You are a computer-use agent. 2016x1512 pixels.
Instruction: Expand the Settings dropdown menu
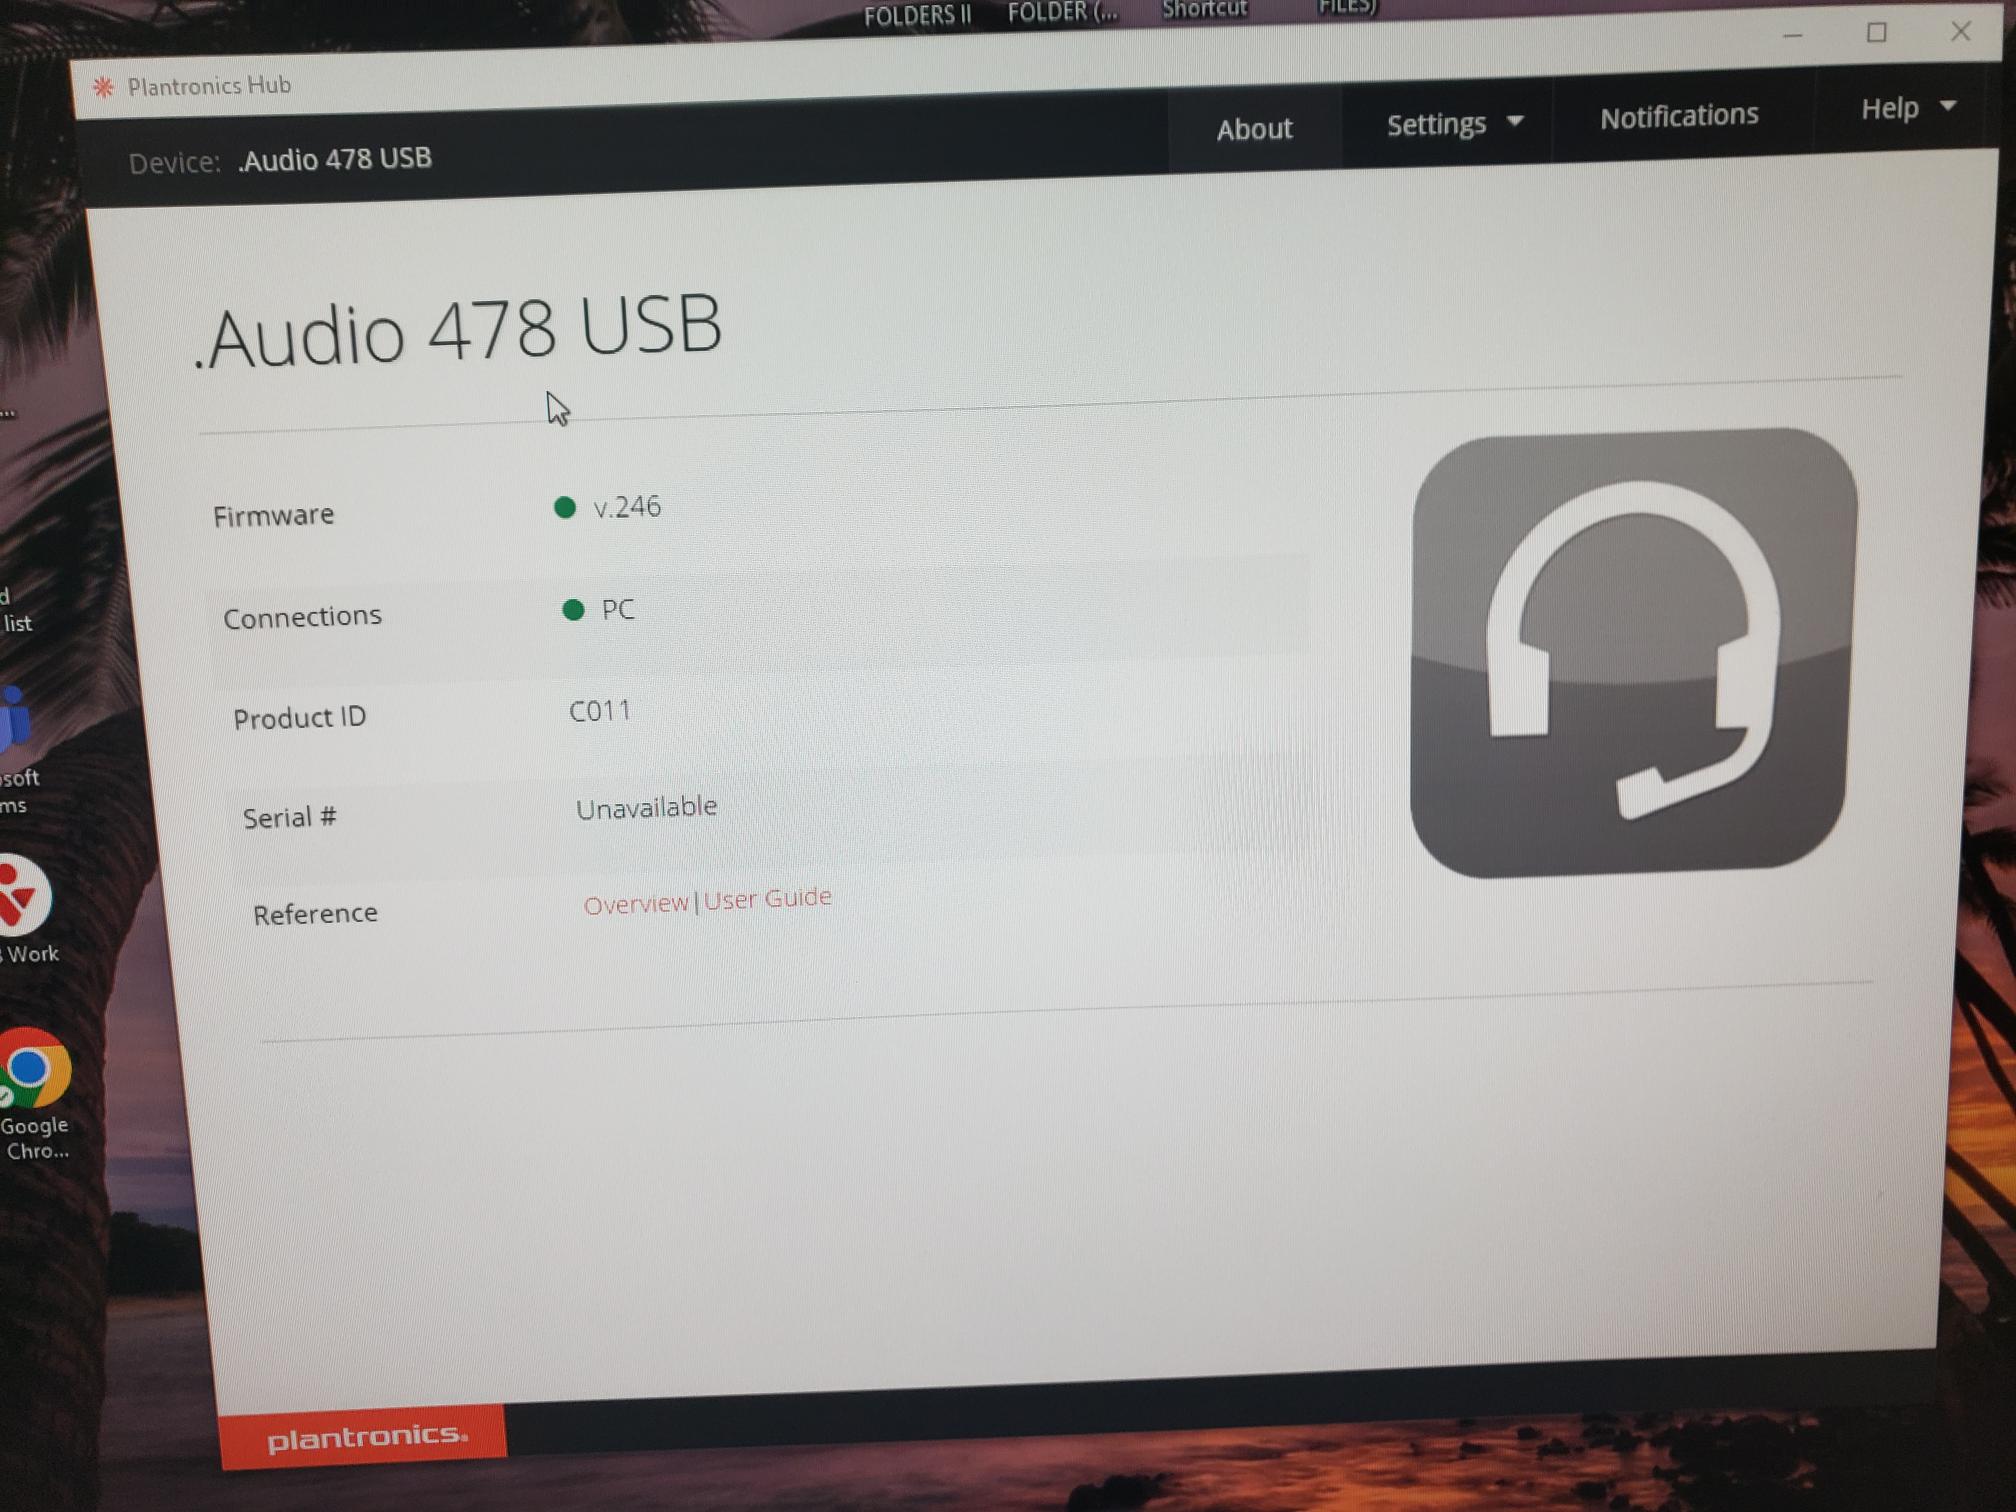click(1455, 124)
